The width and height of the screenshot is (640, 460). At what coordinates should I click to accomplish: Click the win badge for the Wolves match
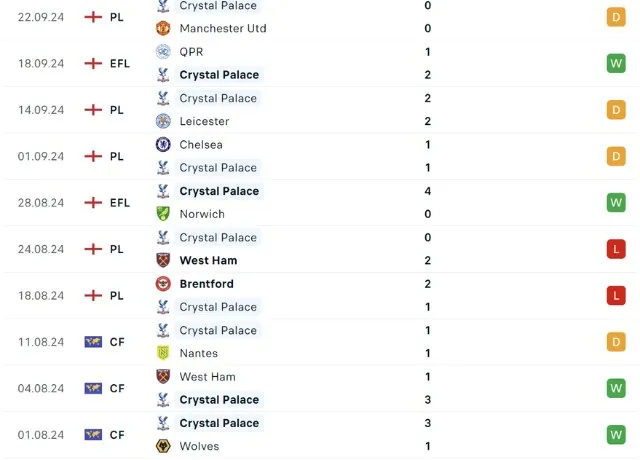pyautogui.click(x=616, y=435)
